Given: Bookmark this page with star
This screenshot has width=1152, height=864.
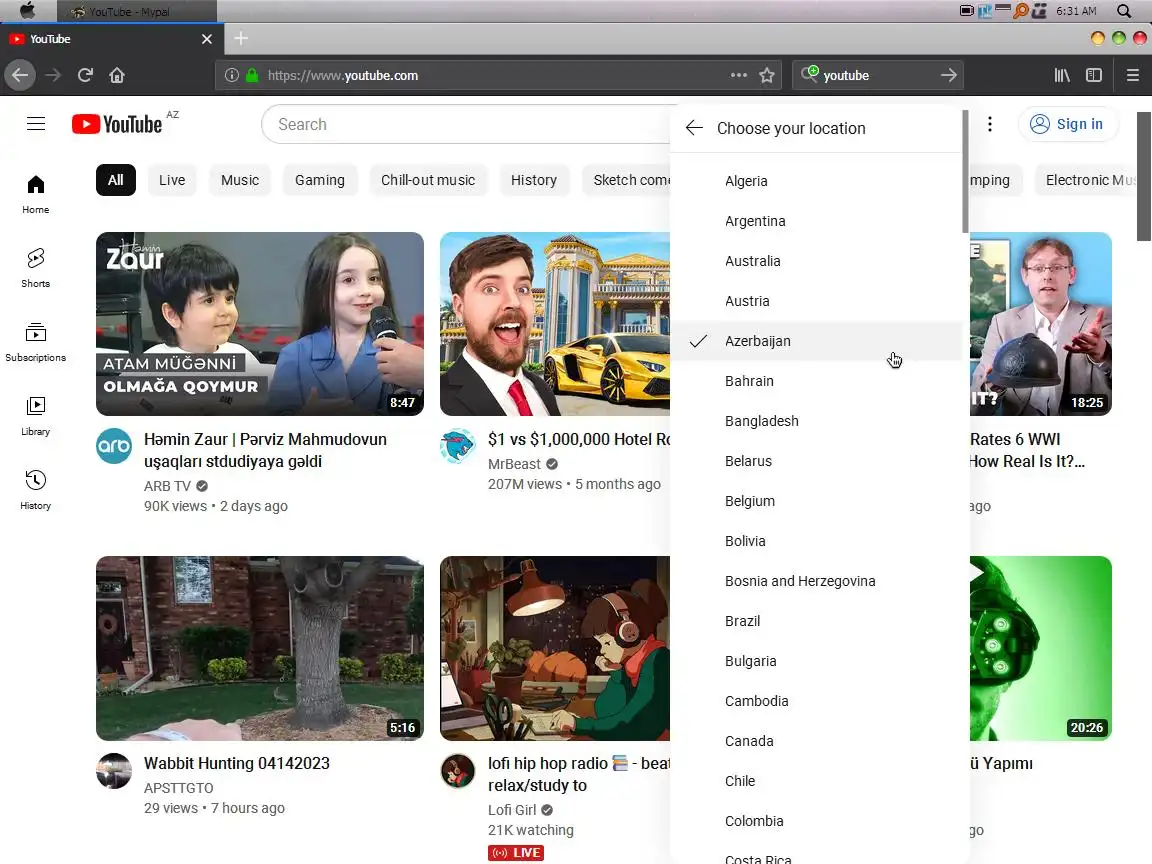Looking at the screenshot, I should point(767,75).
